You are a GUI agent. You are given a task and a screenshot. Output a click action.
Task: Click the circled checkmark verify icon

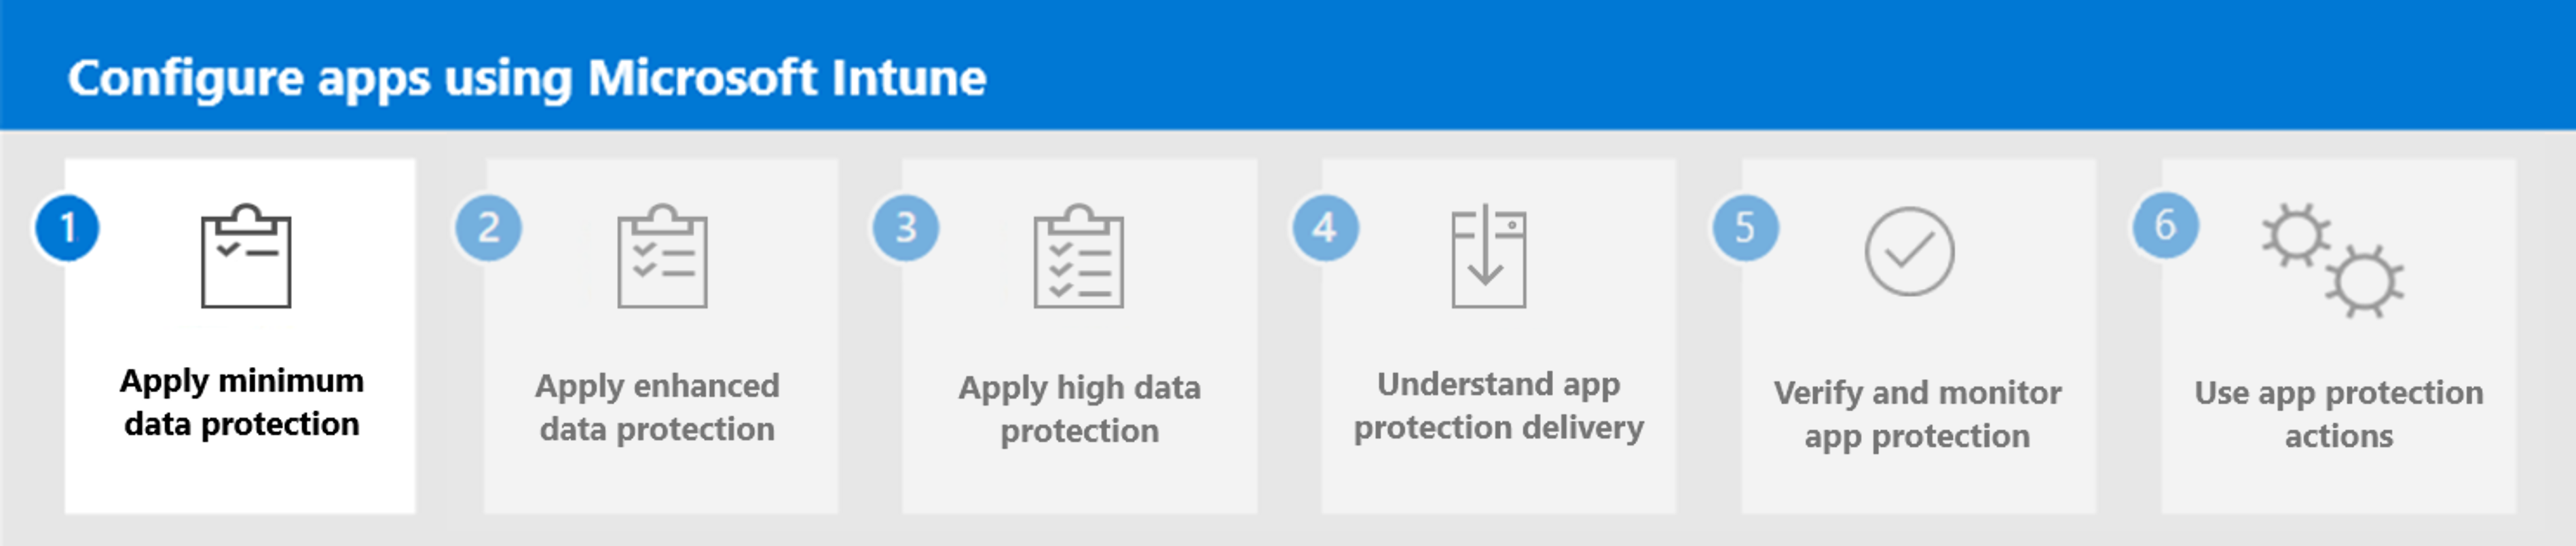click(1909, 252)
